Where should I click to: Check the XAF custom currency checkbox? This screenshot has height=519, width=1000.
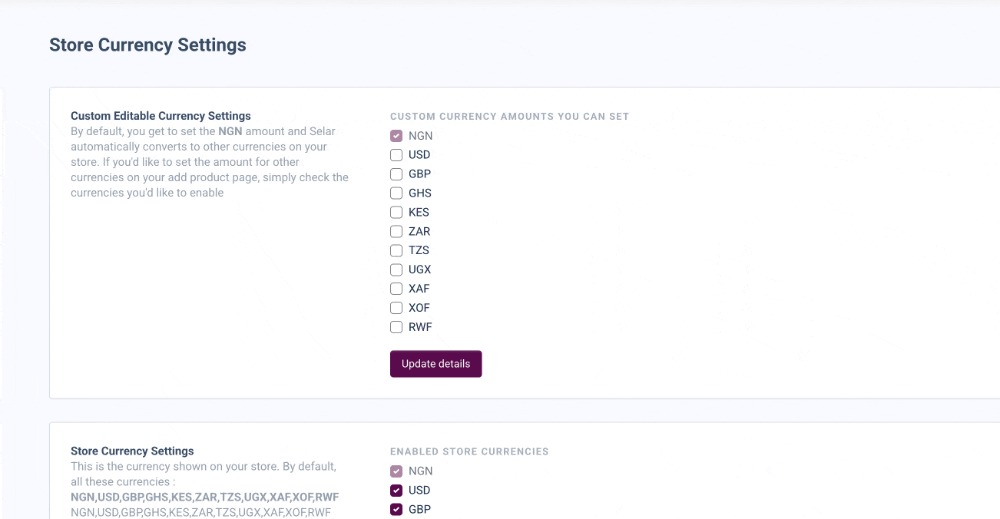coord(396,288)
